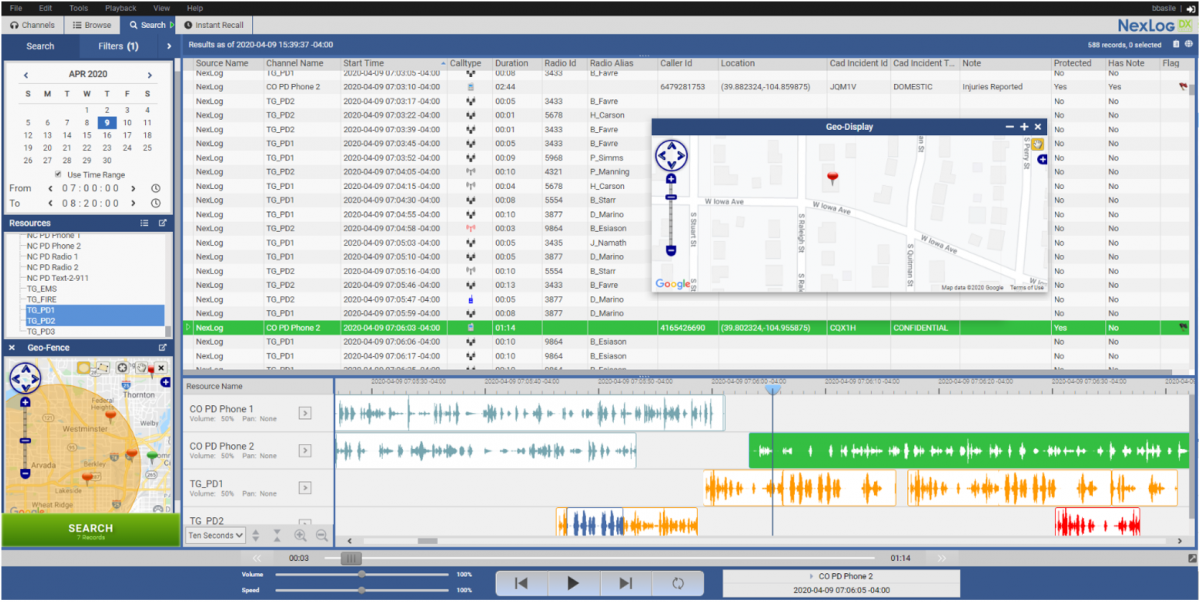Expand the highlighted CO PD Phone 2 row arrow

pos(187,327)
